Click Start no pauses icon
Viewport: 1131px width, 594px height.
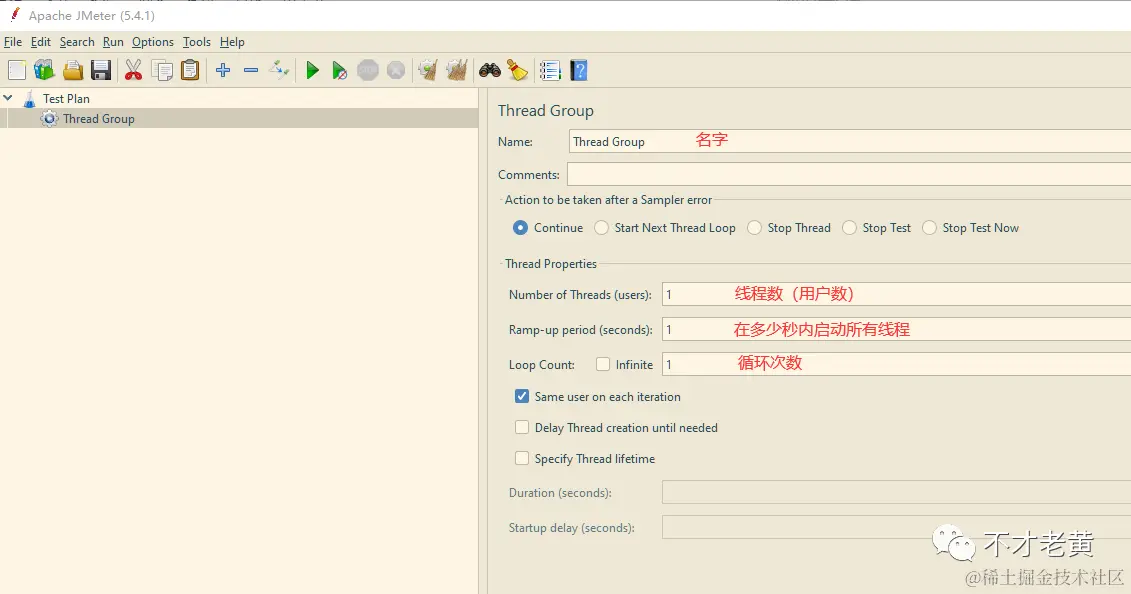pos(340,70)
